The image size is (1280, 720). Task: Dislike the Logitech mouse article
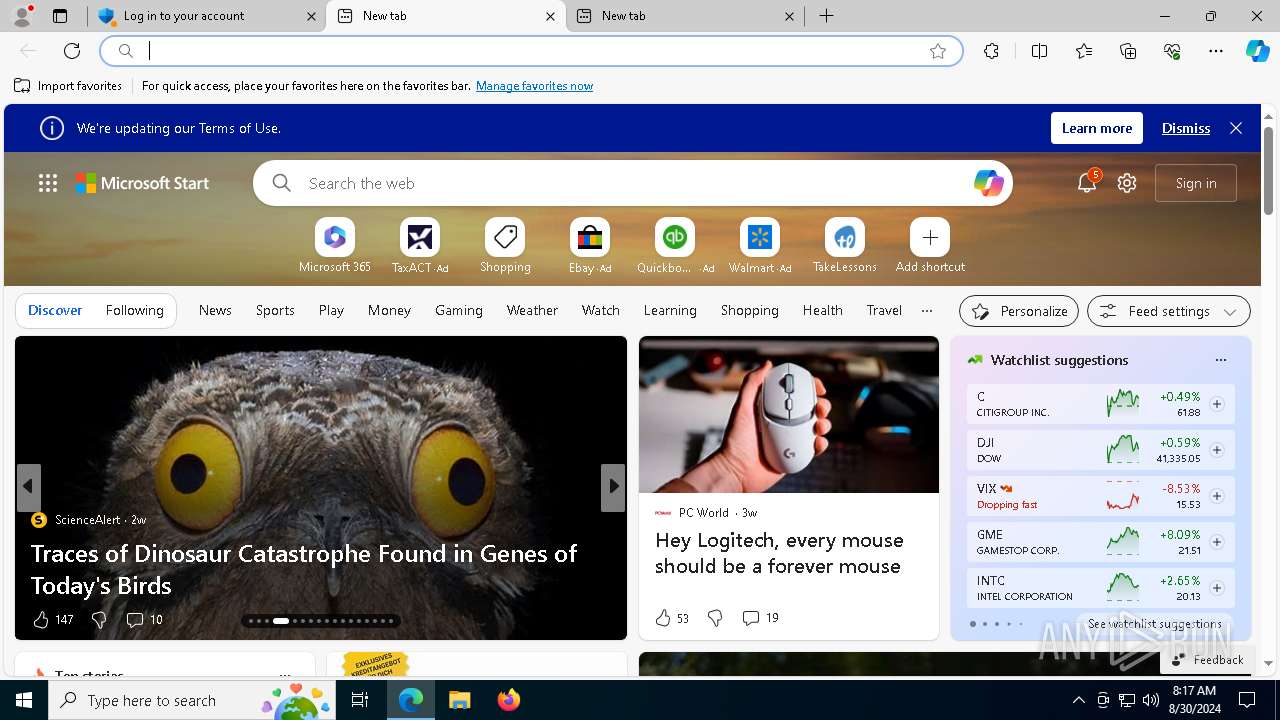[x=715, y=618]
